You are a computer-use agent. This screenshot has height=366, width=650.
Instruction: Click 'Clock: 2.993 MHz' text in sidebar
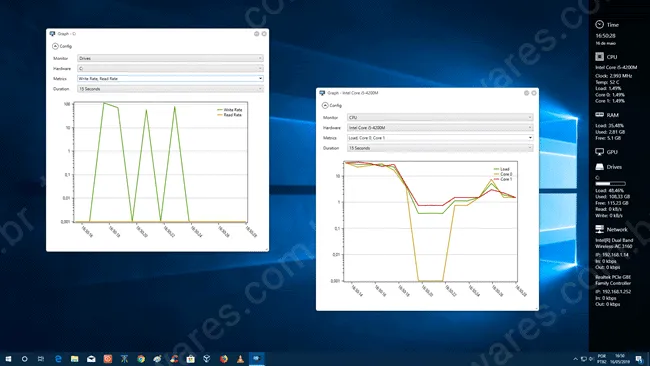(x=614, y=76)
